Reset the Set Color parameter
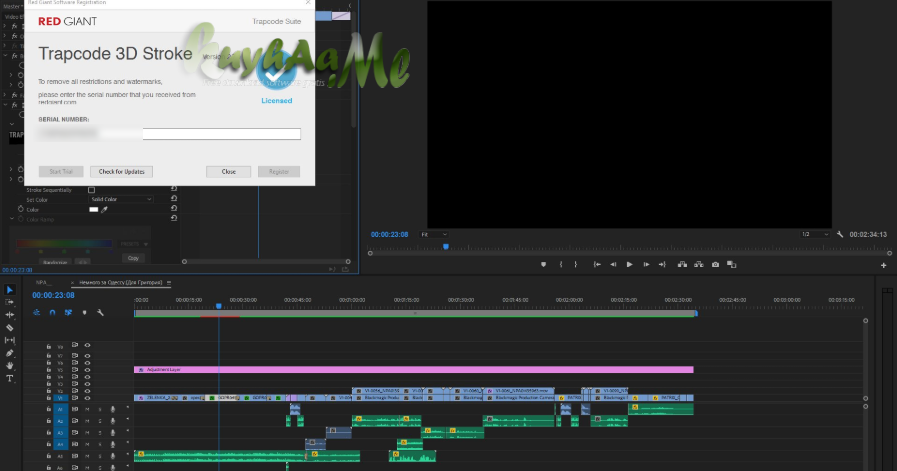The width and height of the screenshot is (897, 471). click(x=174, y=199)
